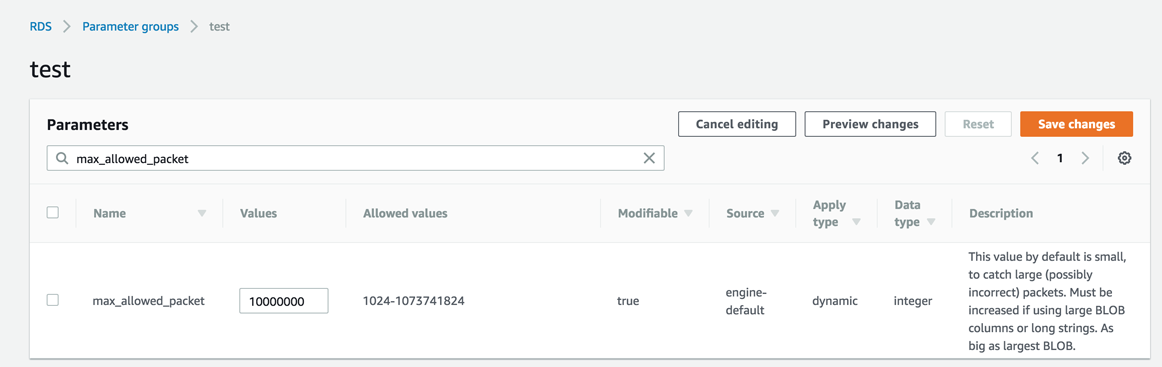Click the max_allowed_packet name cell

(x=148, y=301)
